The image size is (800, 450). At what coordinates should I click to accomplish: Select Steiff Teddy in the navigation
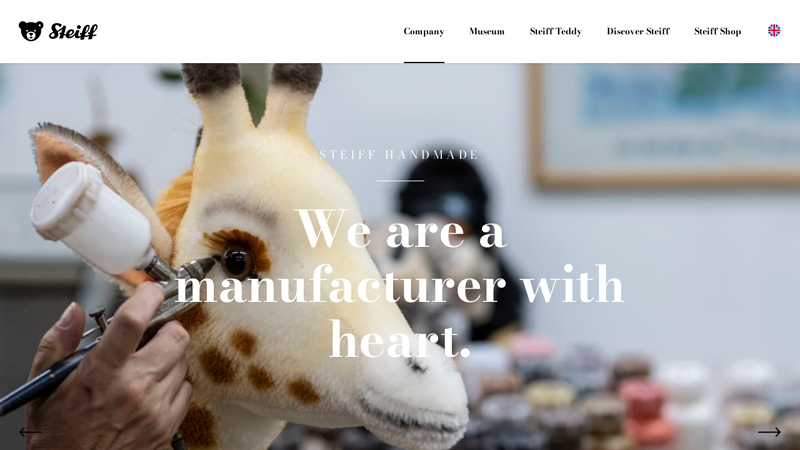tap(556, 31)
